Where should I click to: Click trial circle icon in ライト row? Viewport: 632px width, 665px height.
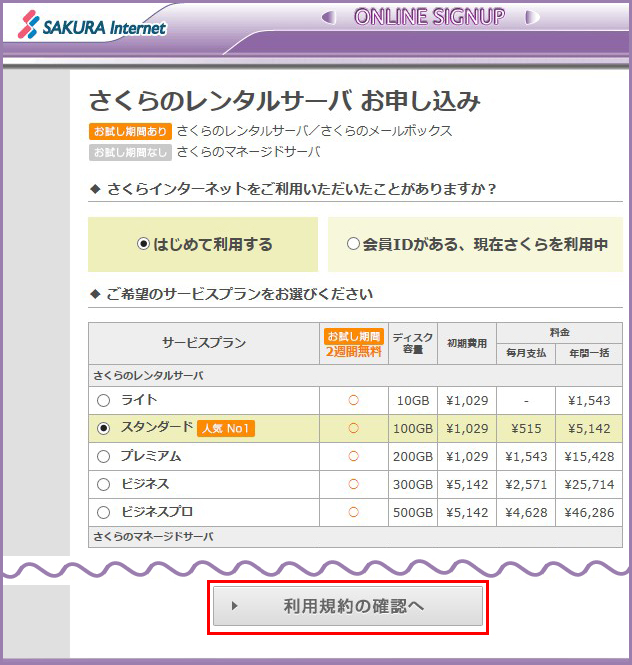353,401
